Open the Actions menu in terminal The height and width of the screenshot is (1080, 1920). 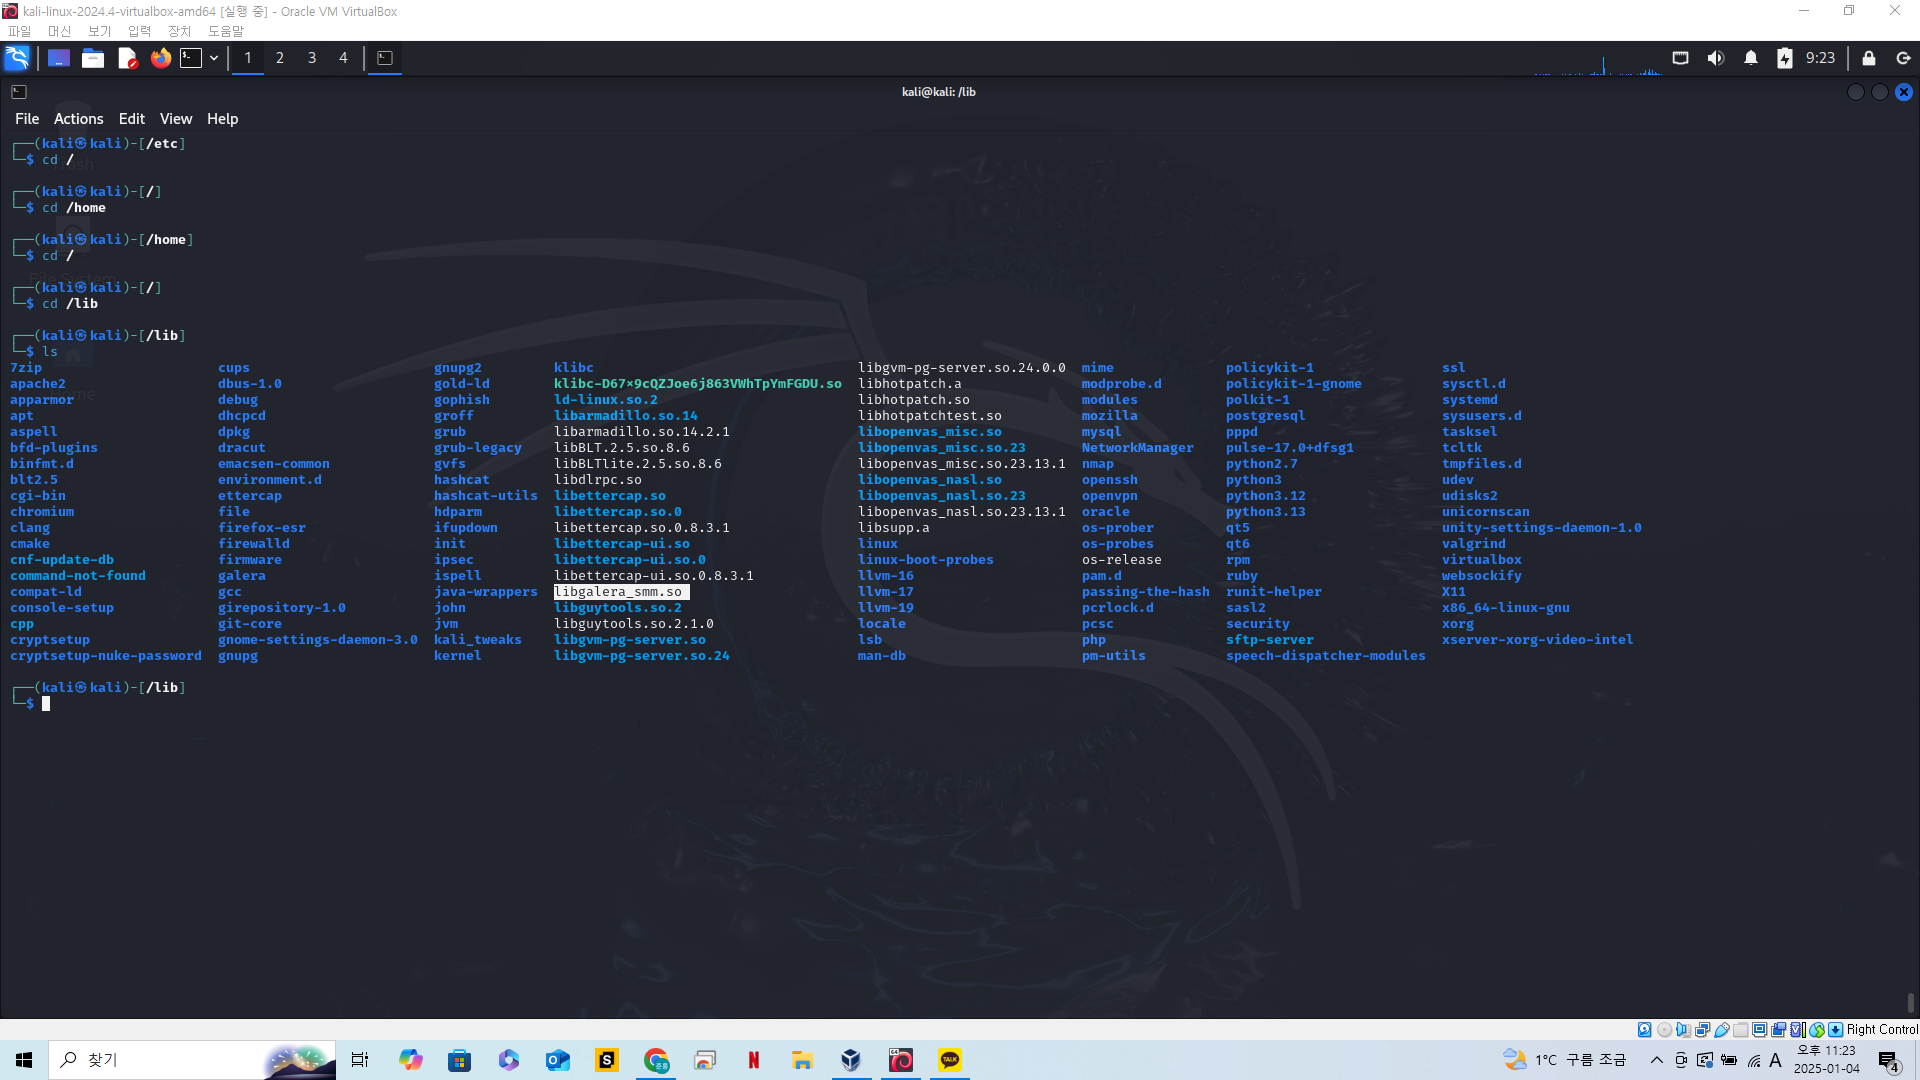(x=78, y=118)
